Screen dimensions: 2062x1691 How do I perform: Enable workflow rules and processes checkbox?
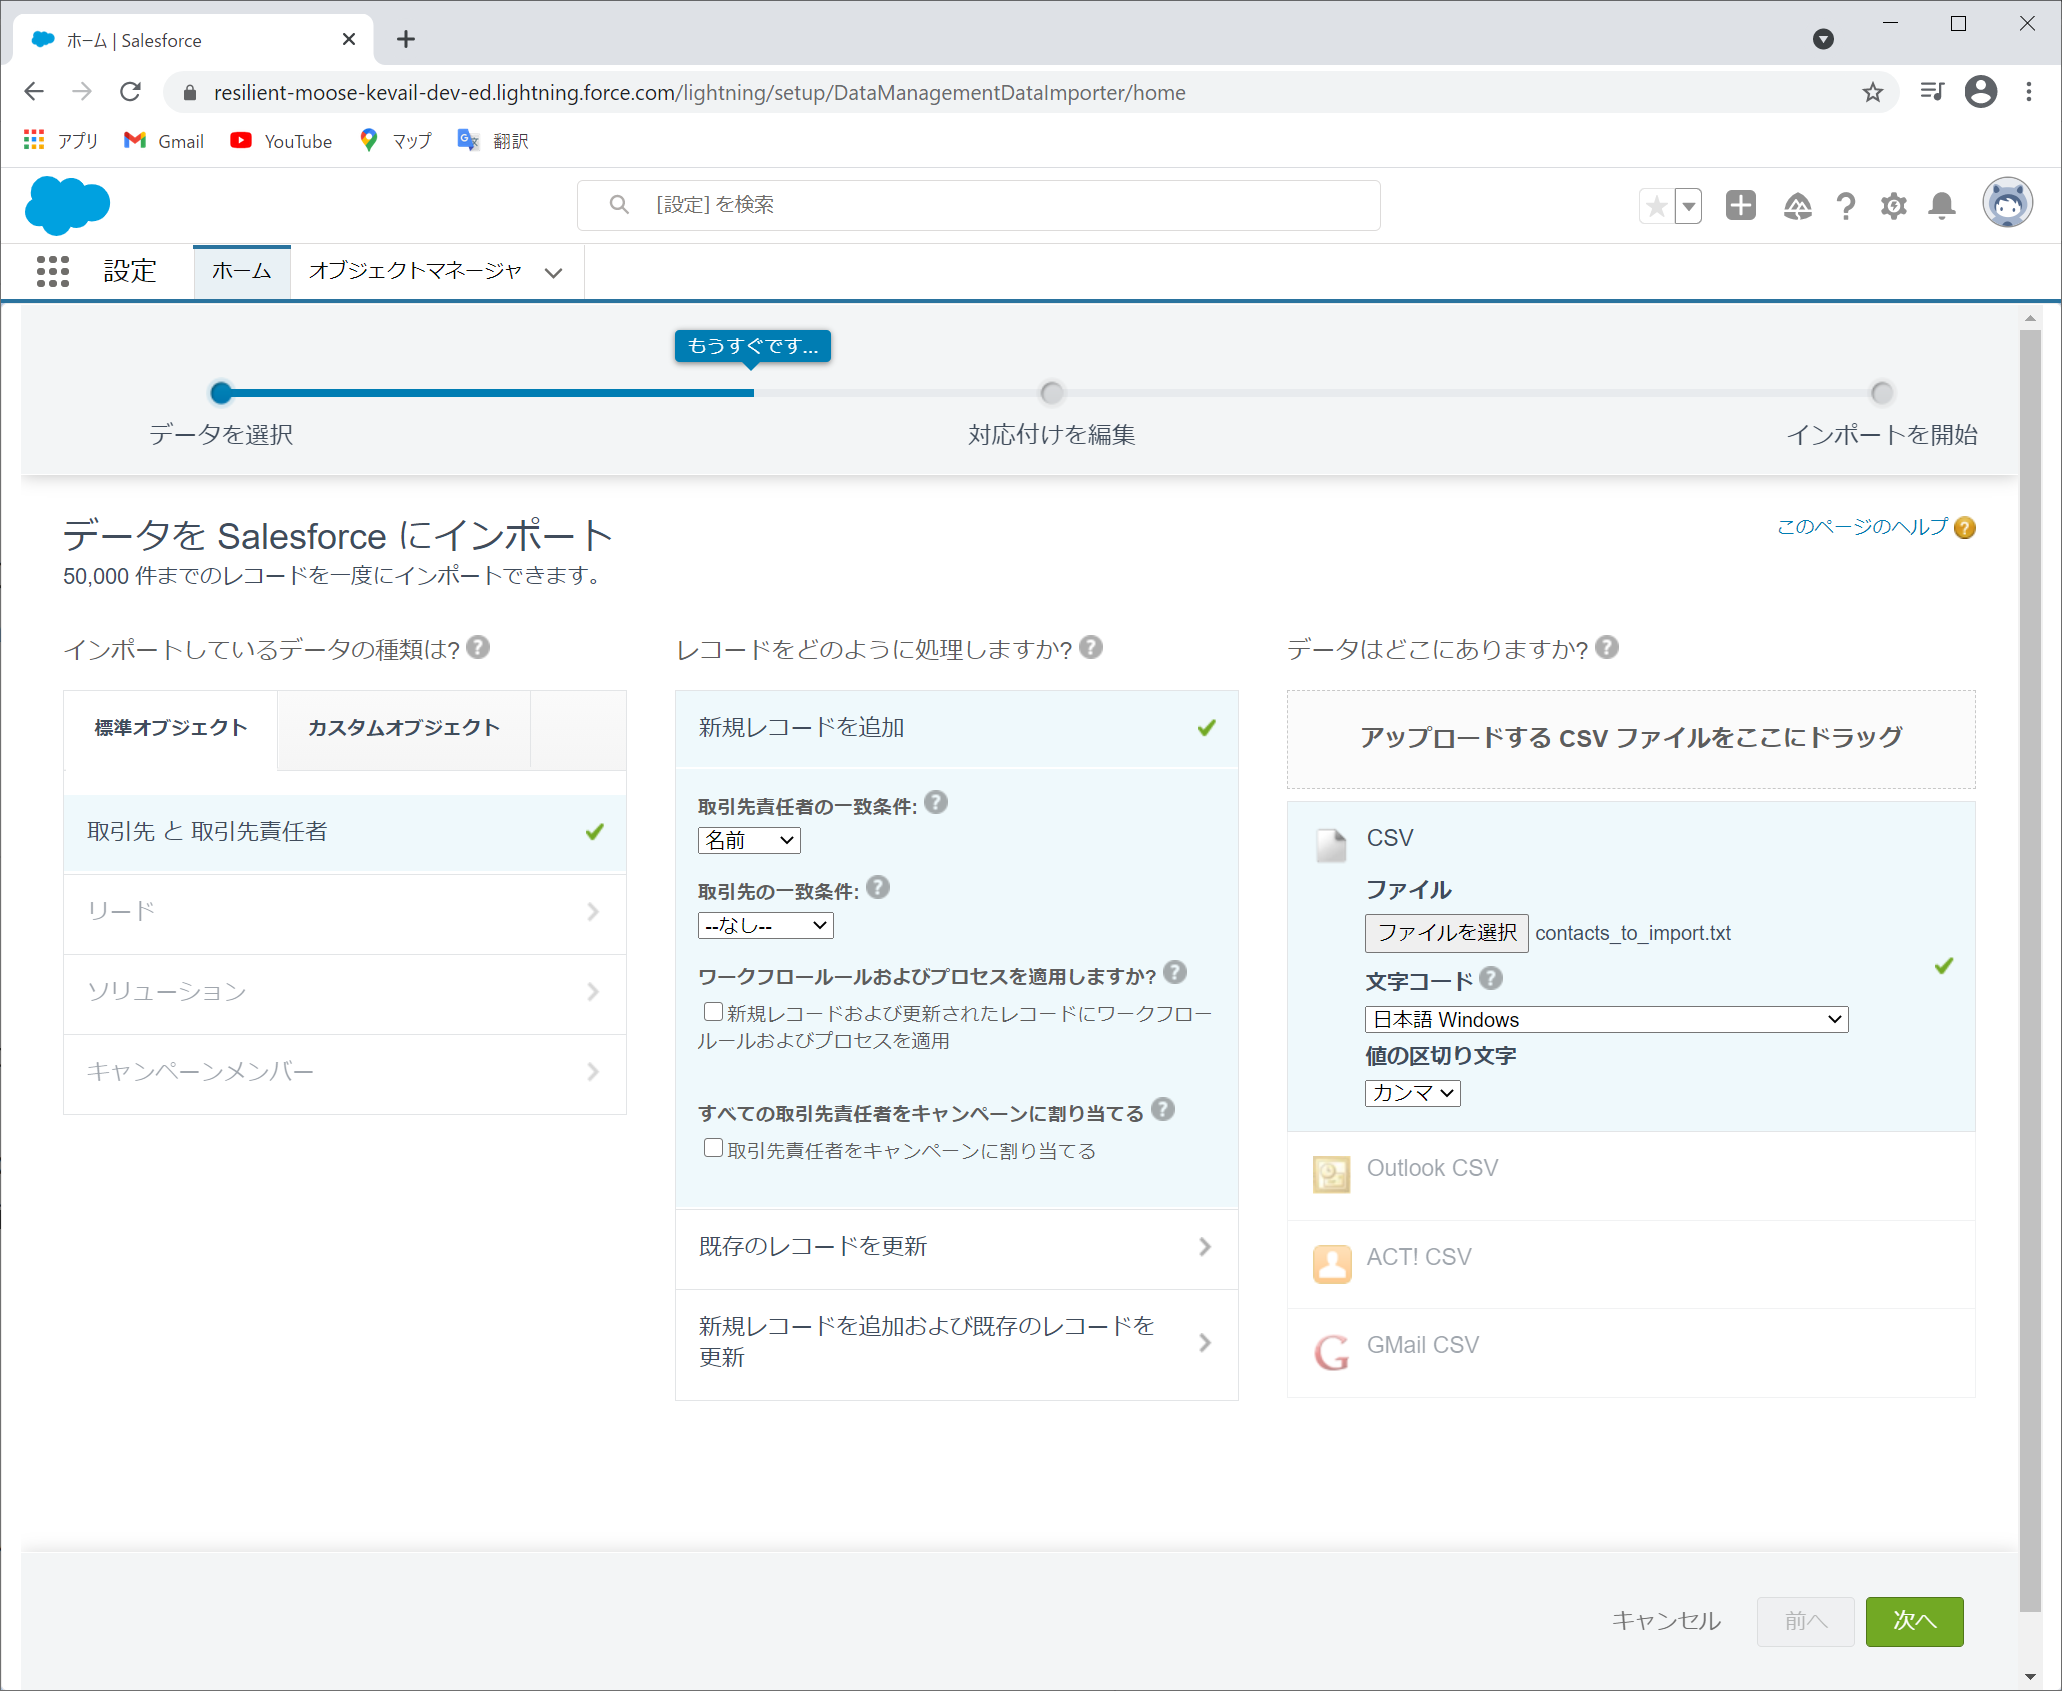[713, 1012]
